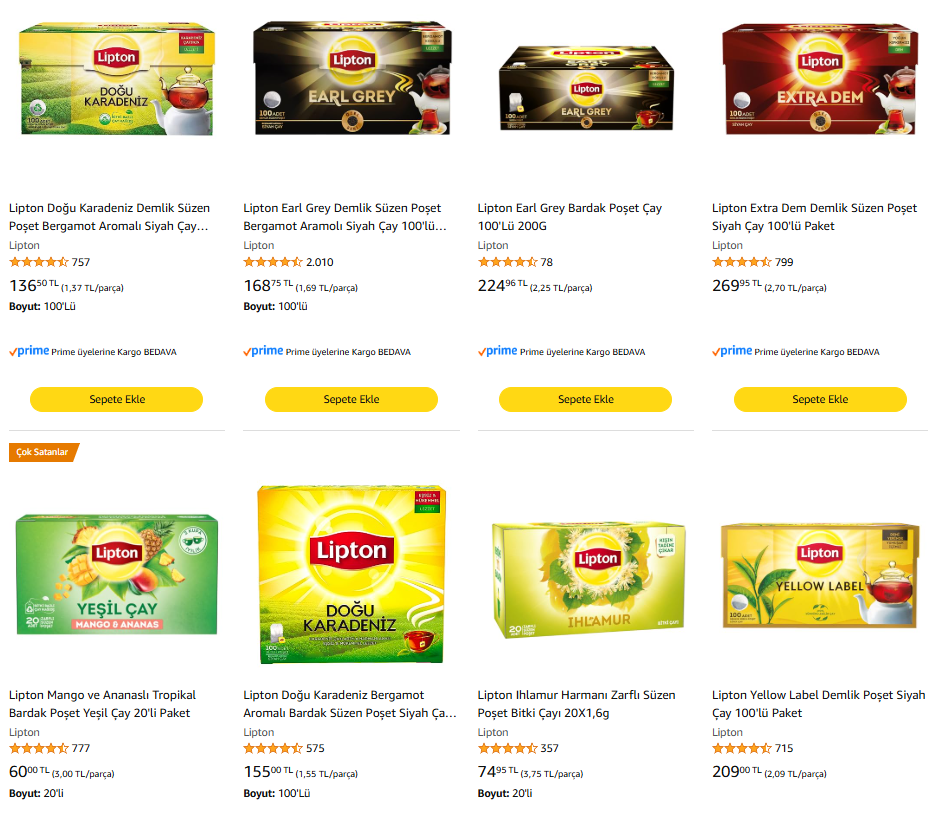Click Sepete Ekle for Earl Grey Demlik Süzen
This screenshot has width=933, height=814.
351,399
